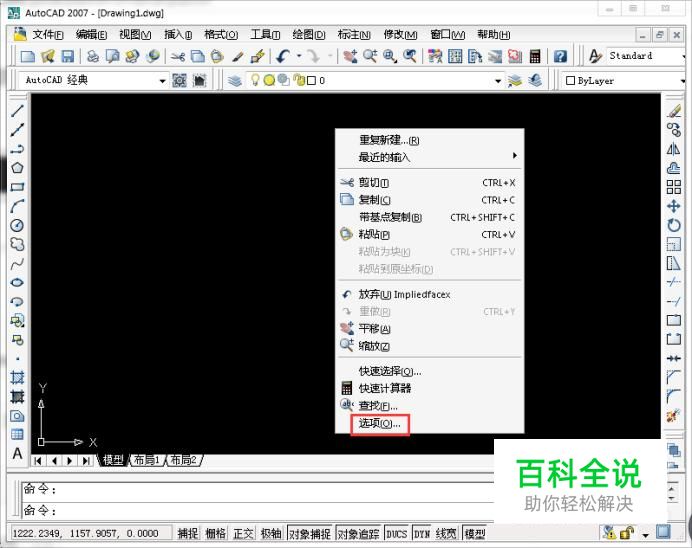Image resolution: width=692 pixels, height=548 pixels.
Task: Choose 重复新建...(R) in context menu
Action: point(430,140)
